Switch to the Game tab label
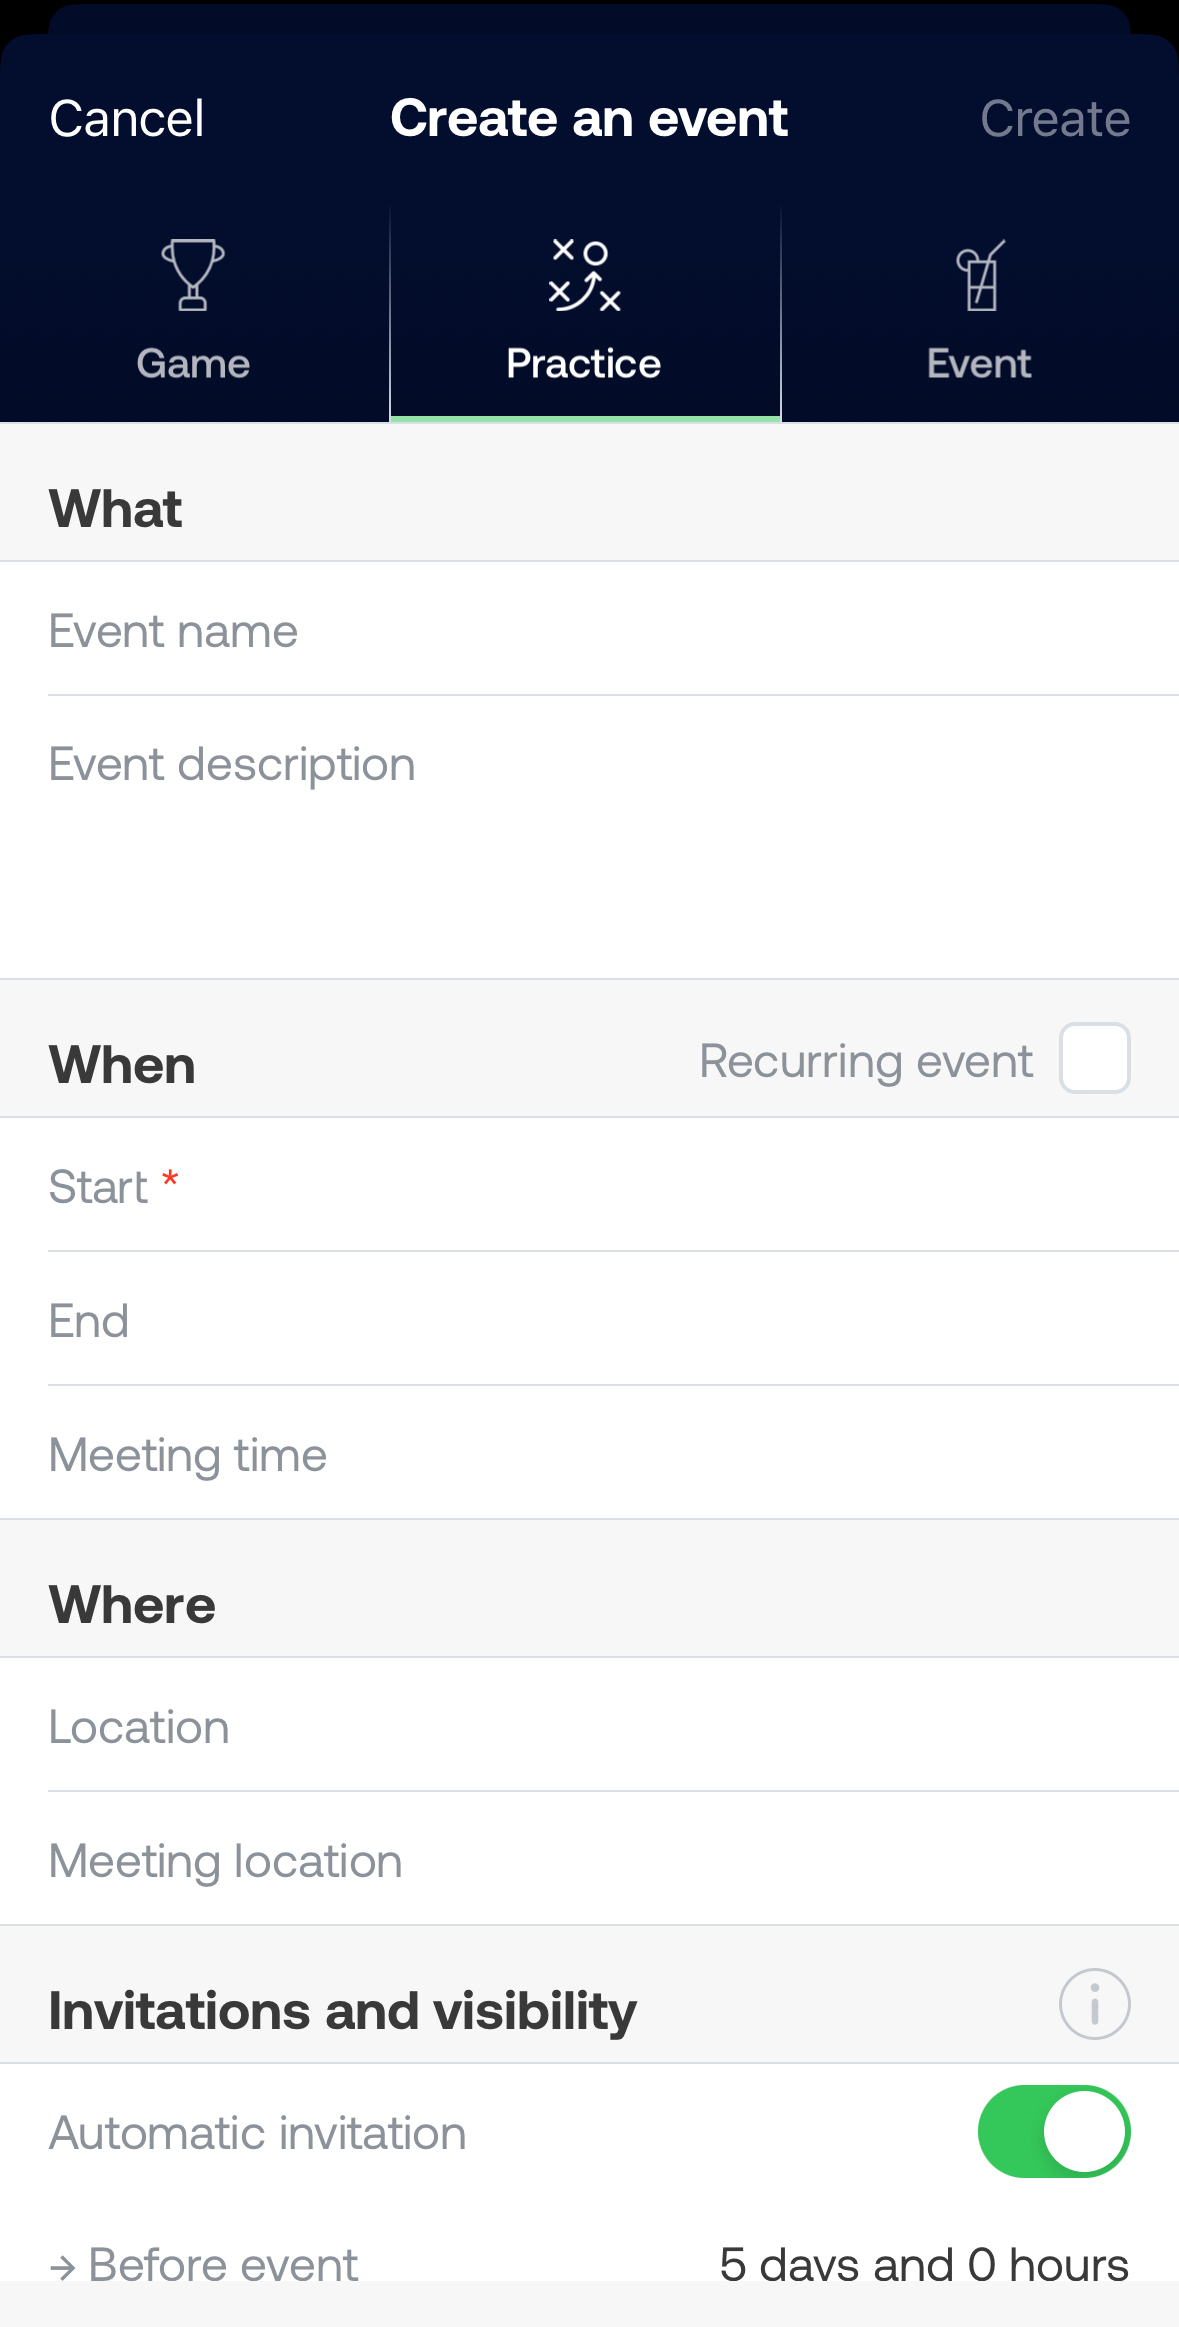The height and width of the screenshot is (2327, 1179). 193,364
